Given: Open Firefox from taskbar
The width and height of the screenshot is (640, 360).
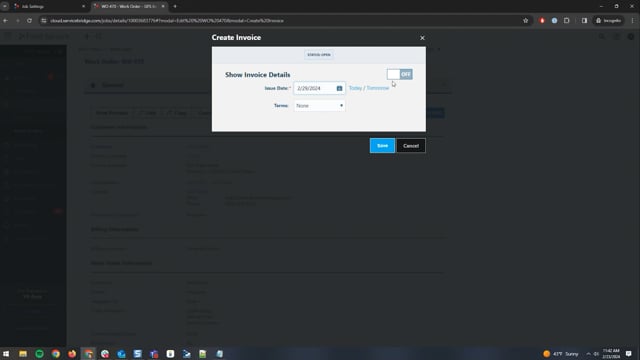Looking at the screenshot, I should pyautogui.click(x=72, y=354).
